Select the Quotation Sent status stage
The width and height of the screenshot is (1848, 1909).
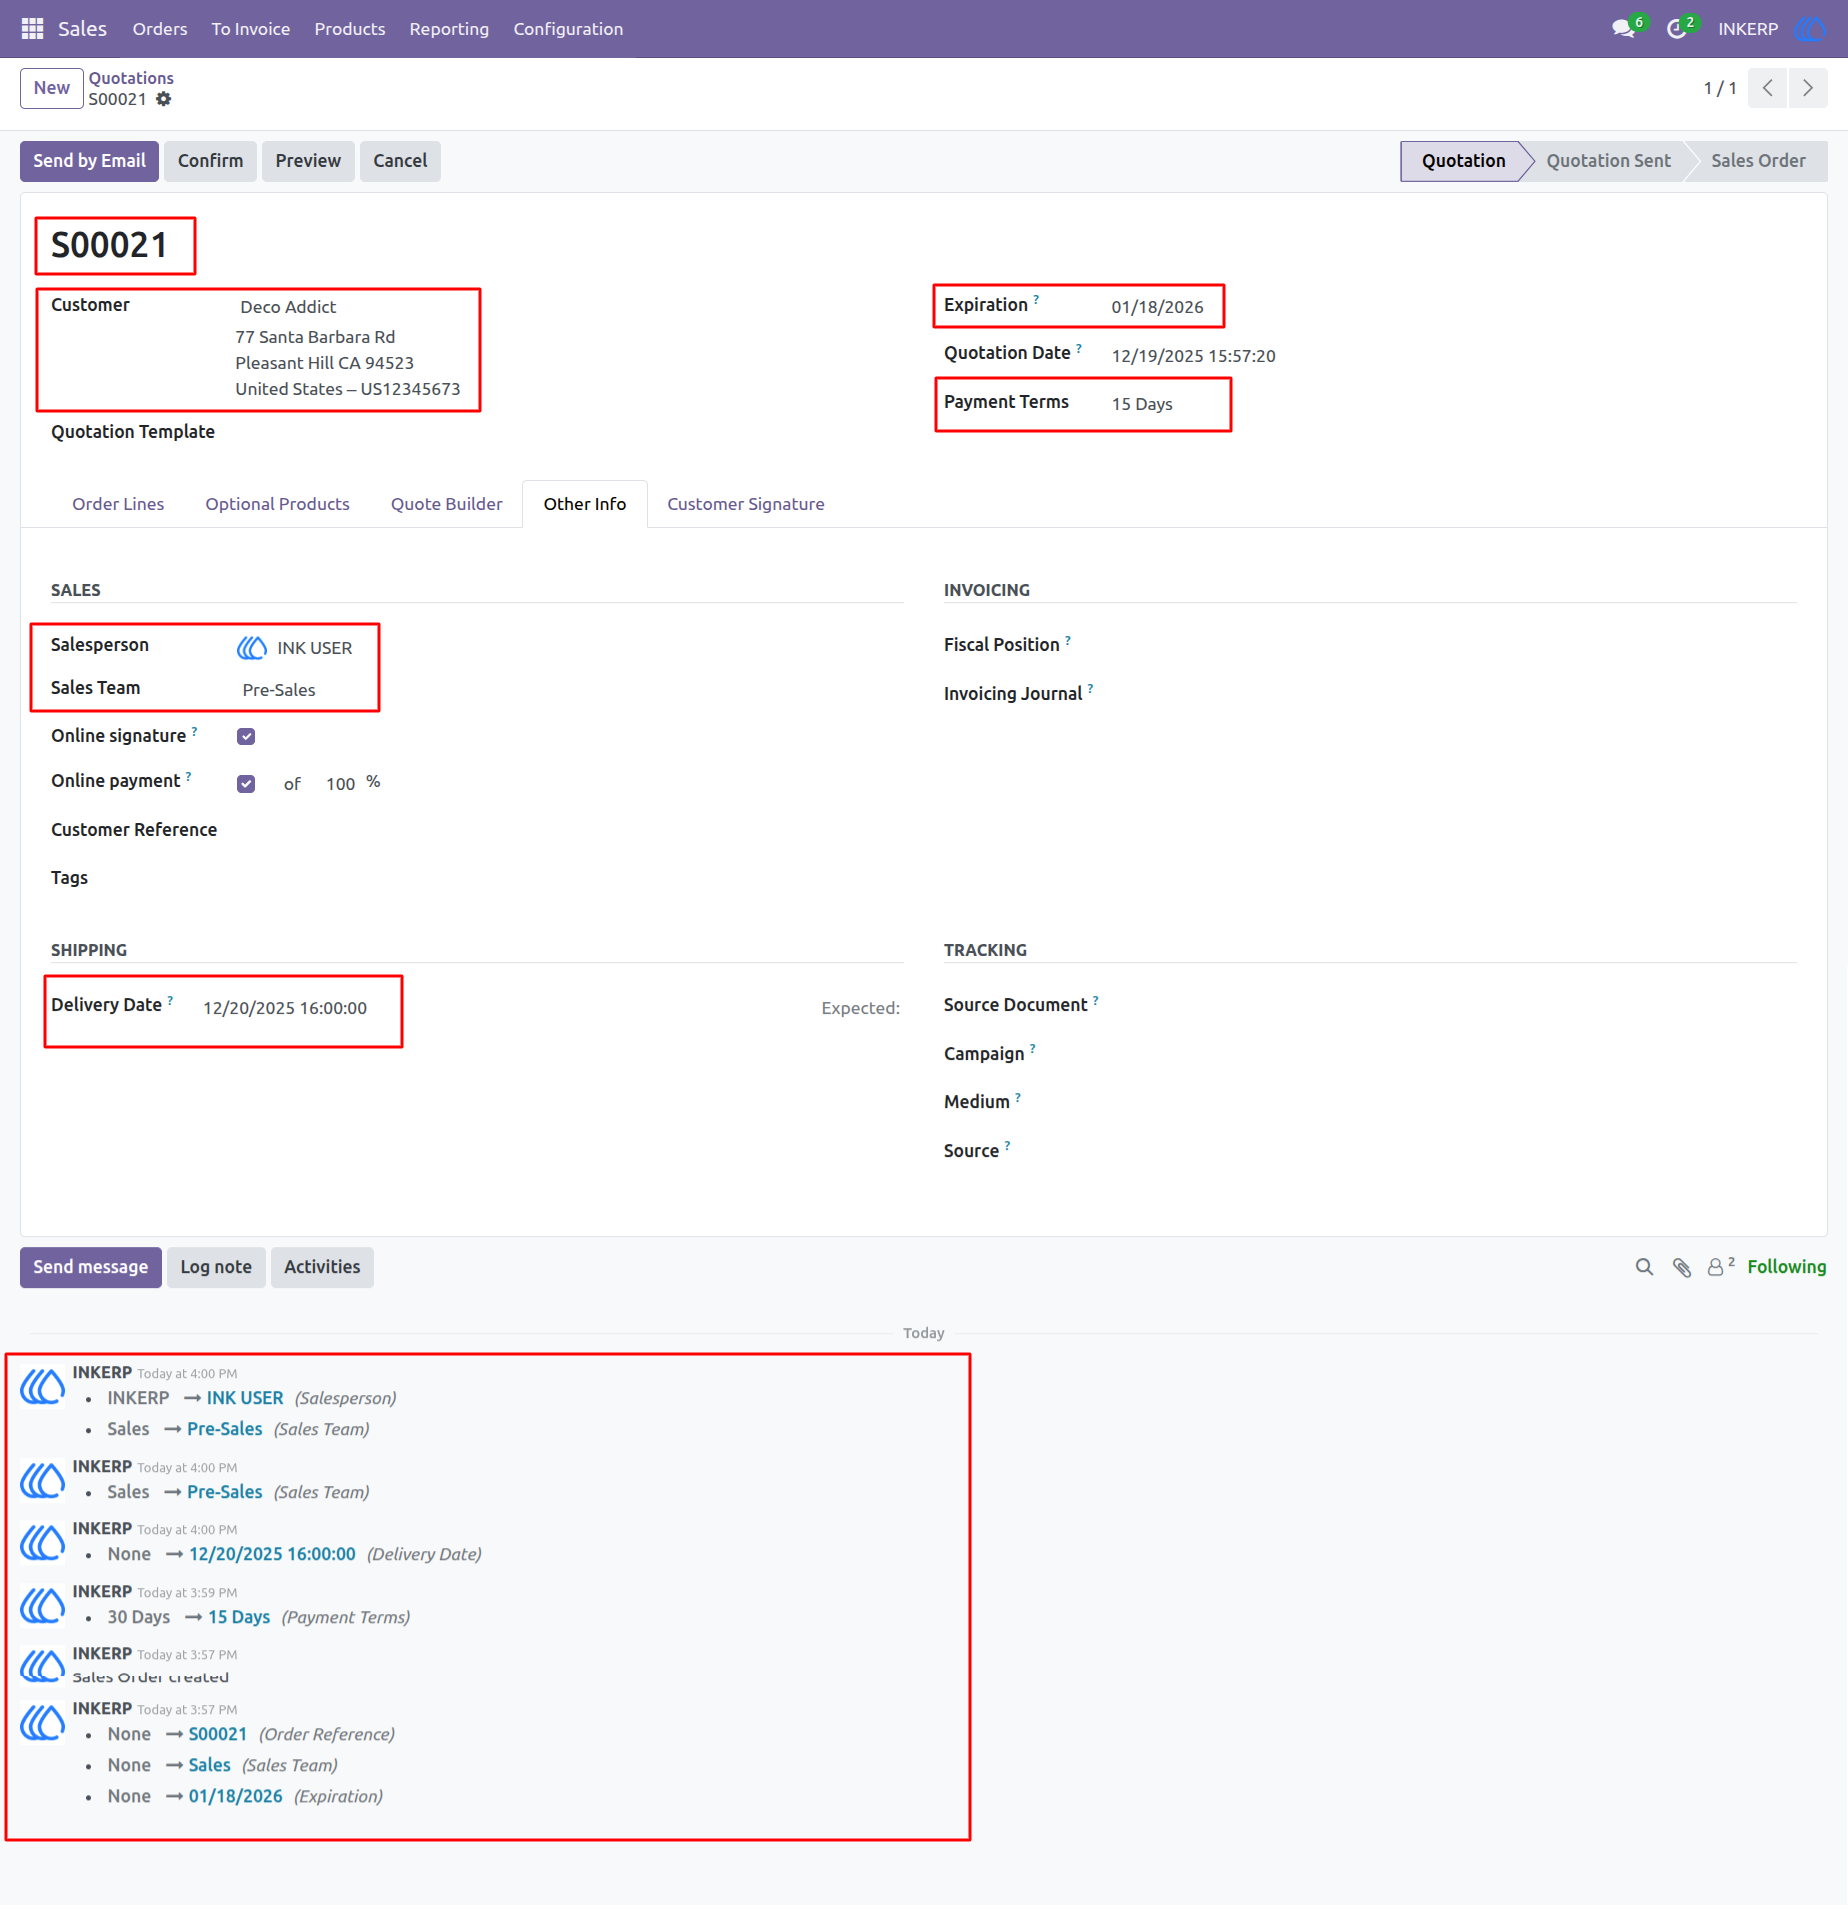tap(1608, 161)
